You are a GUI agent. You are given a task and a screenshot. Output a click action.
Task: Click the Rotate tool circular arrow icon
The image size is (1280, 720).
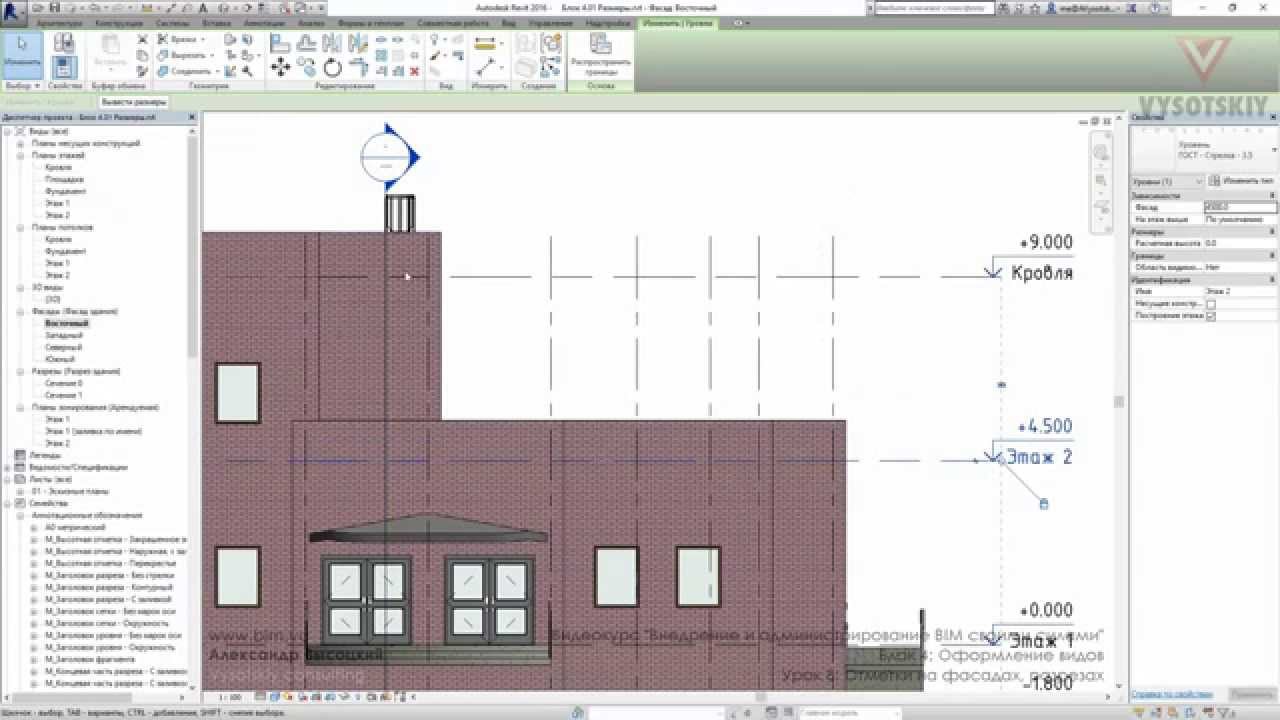333,67
